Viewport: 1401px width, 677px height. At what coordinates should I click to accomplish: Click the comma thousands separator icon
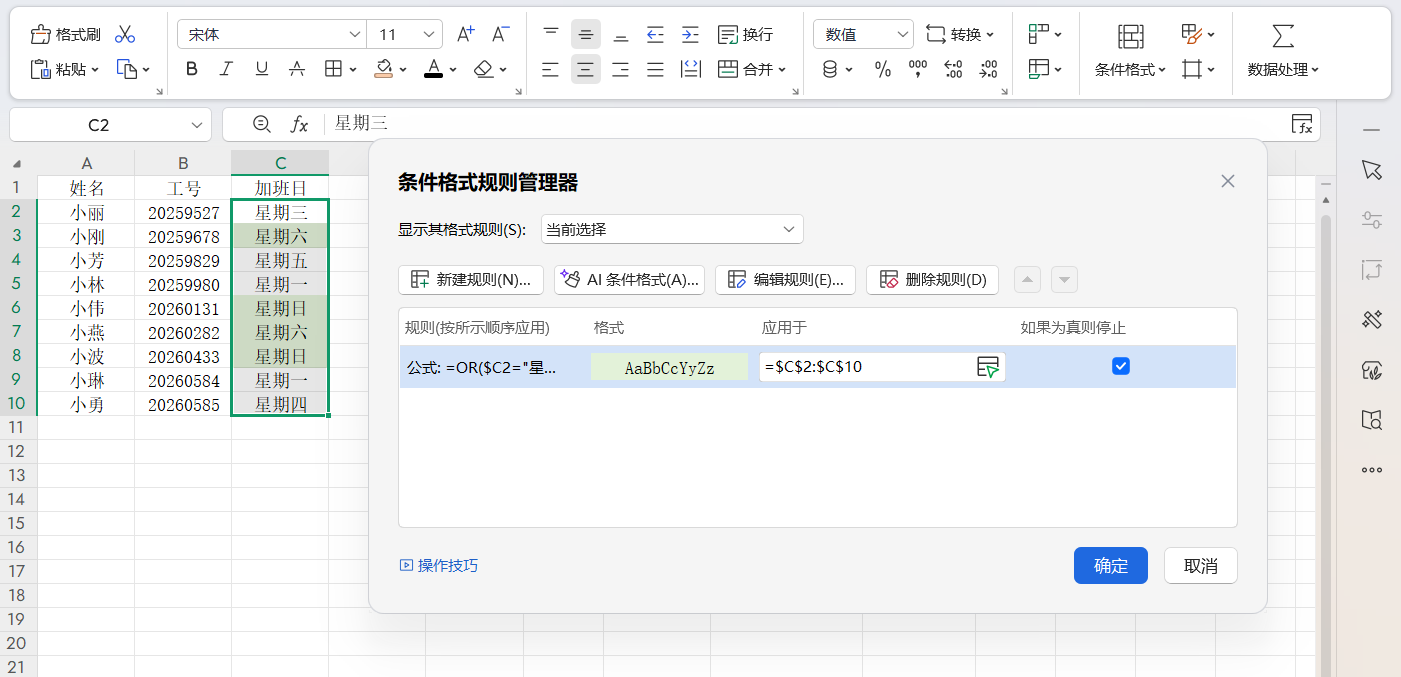[x=917, y=69]
